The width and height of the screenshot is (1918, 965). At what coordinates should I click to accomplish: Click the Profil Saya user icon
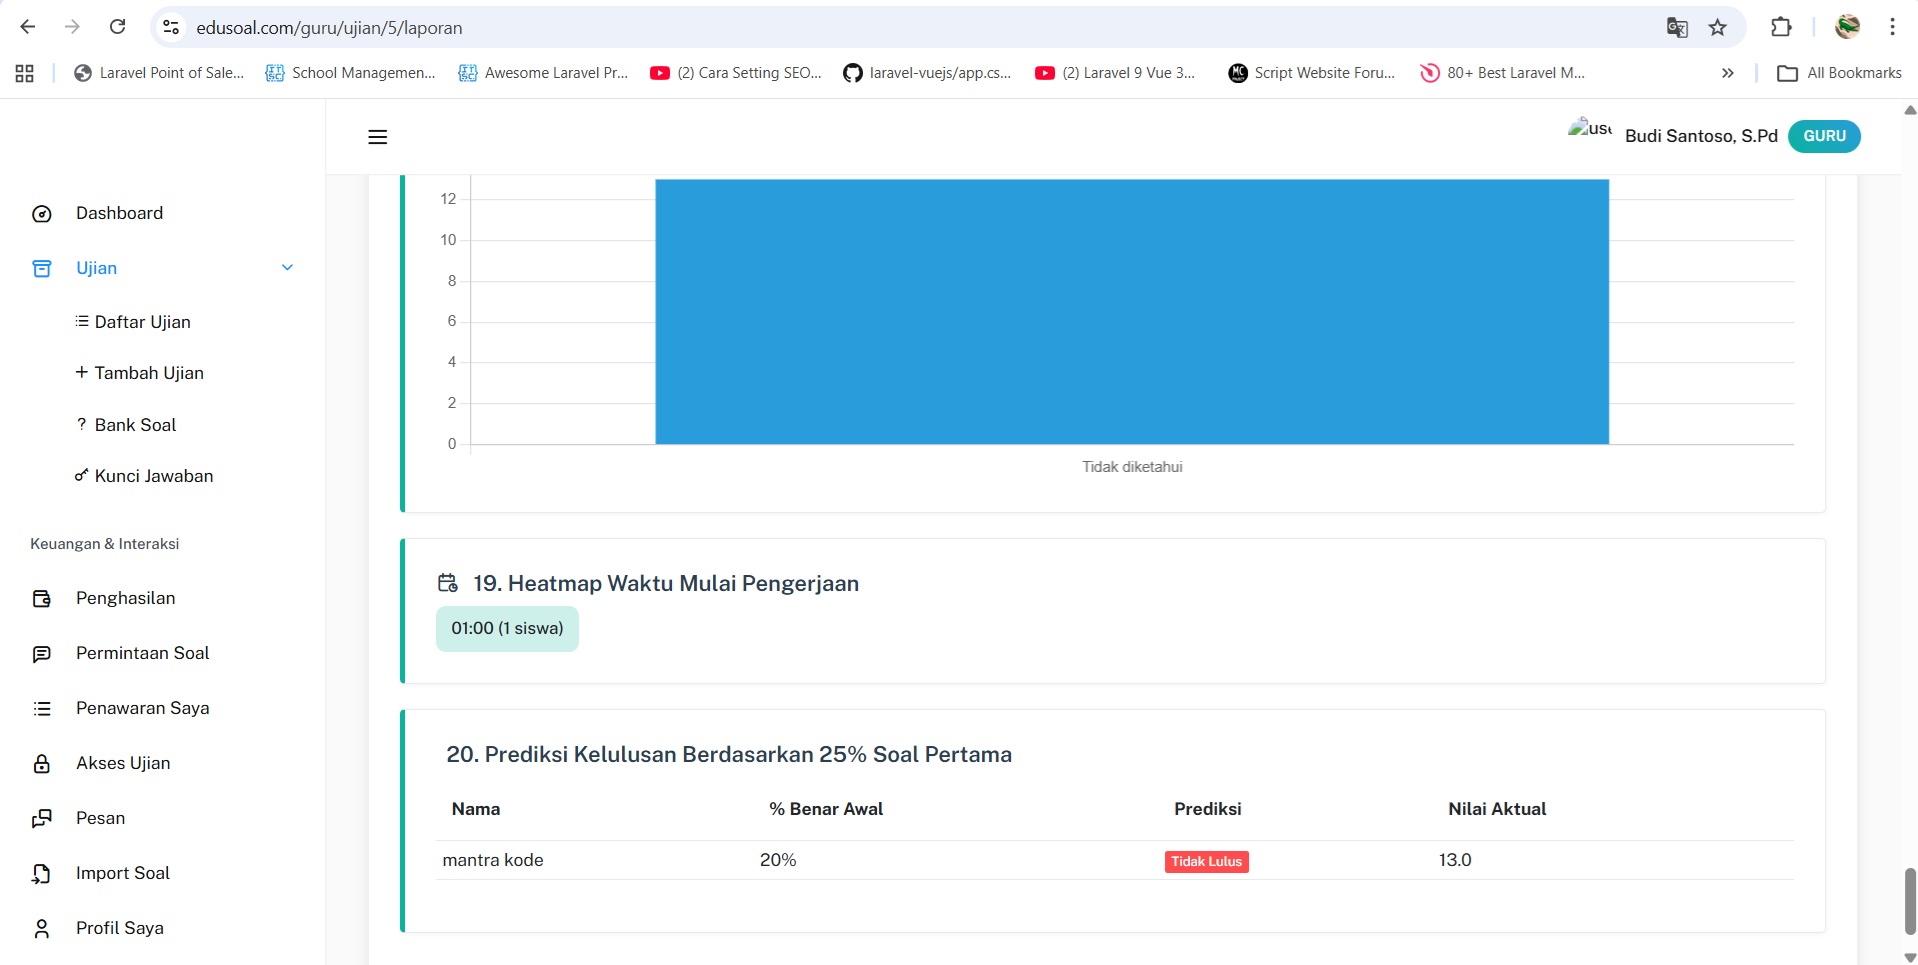coord(42,929)
